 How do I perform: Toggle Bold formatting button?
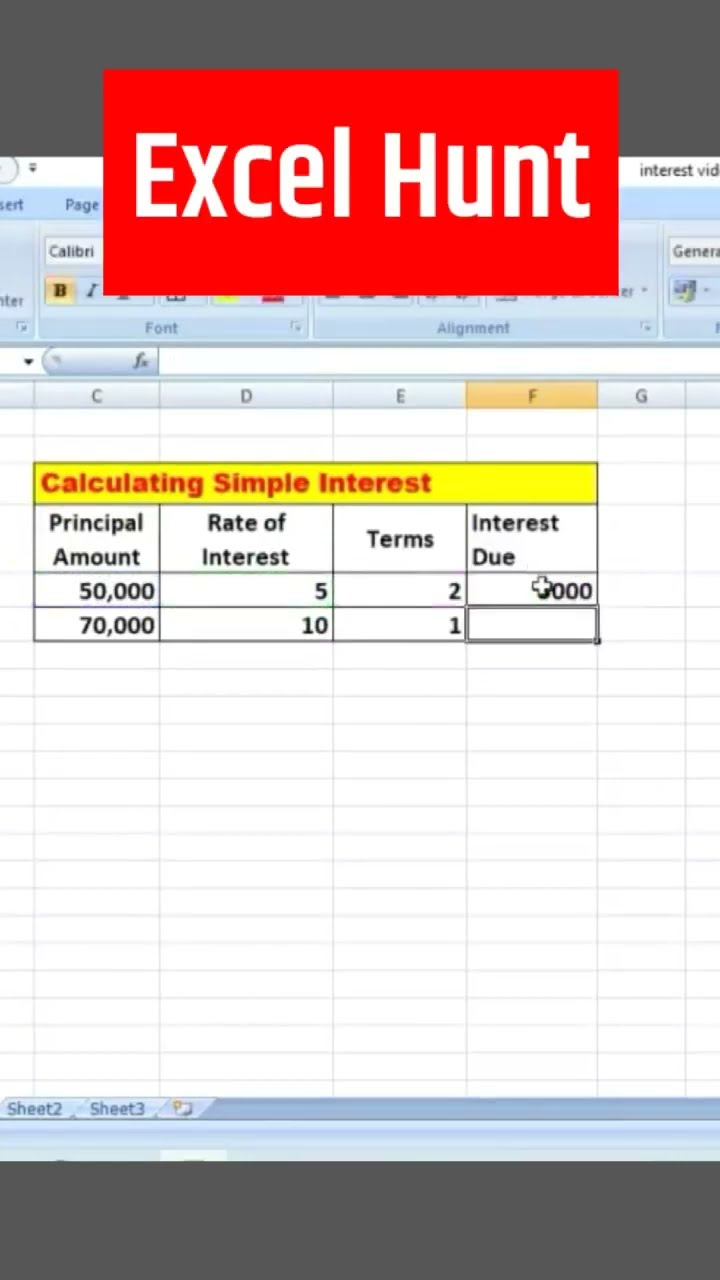[x=60, y=291]
